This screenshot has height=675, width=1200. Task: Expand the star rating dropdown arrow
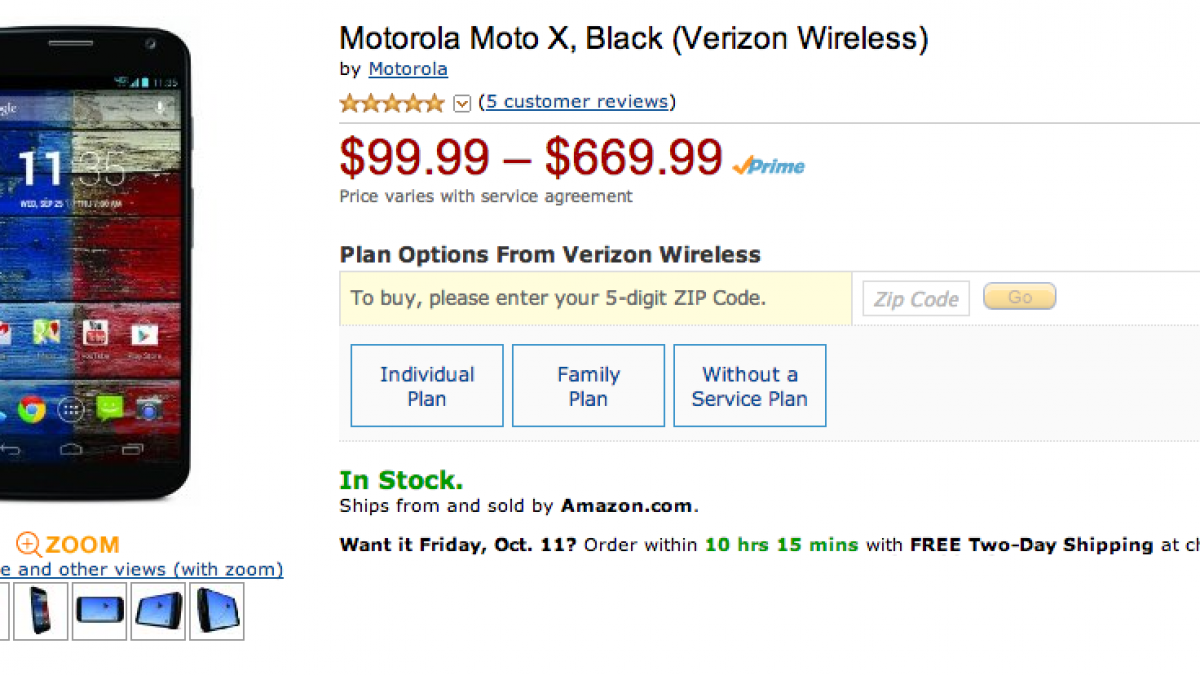[461, 103]
